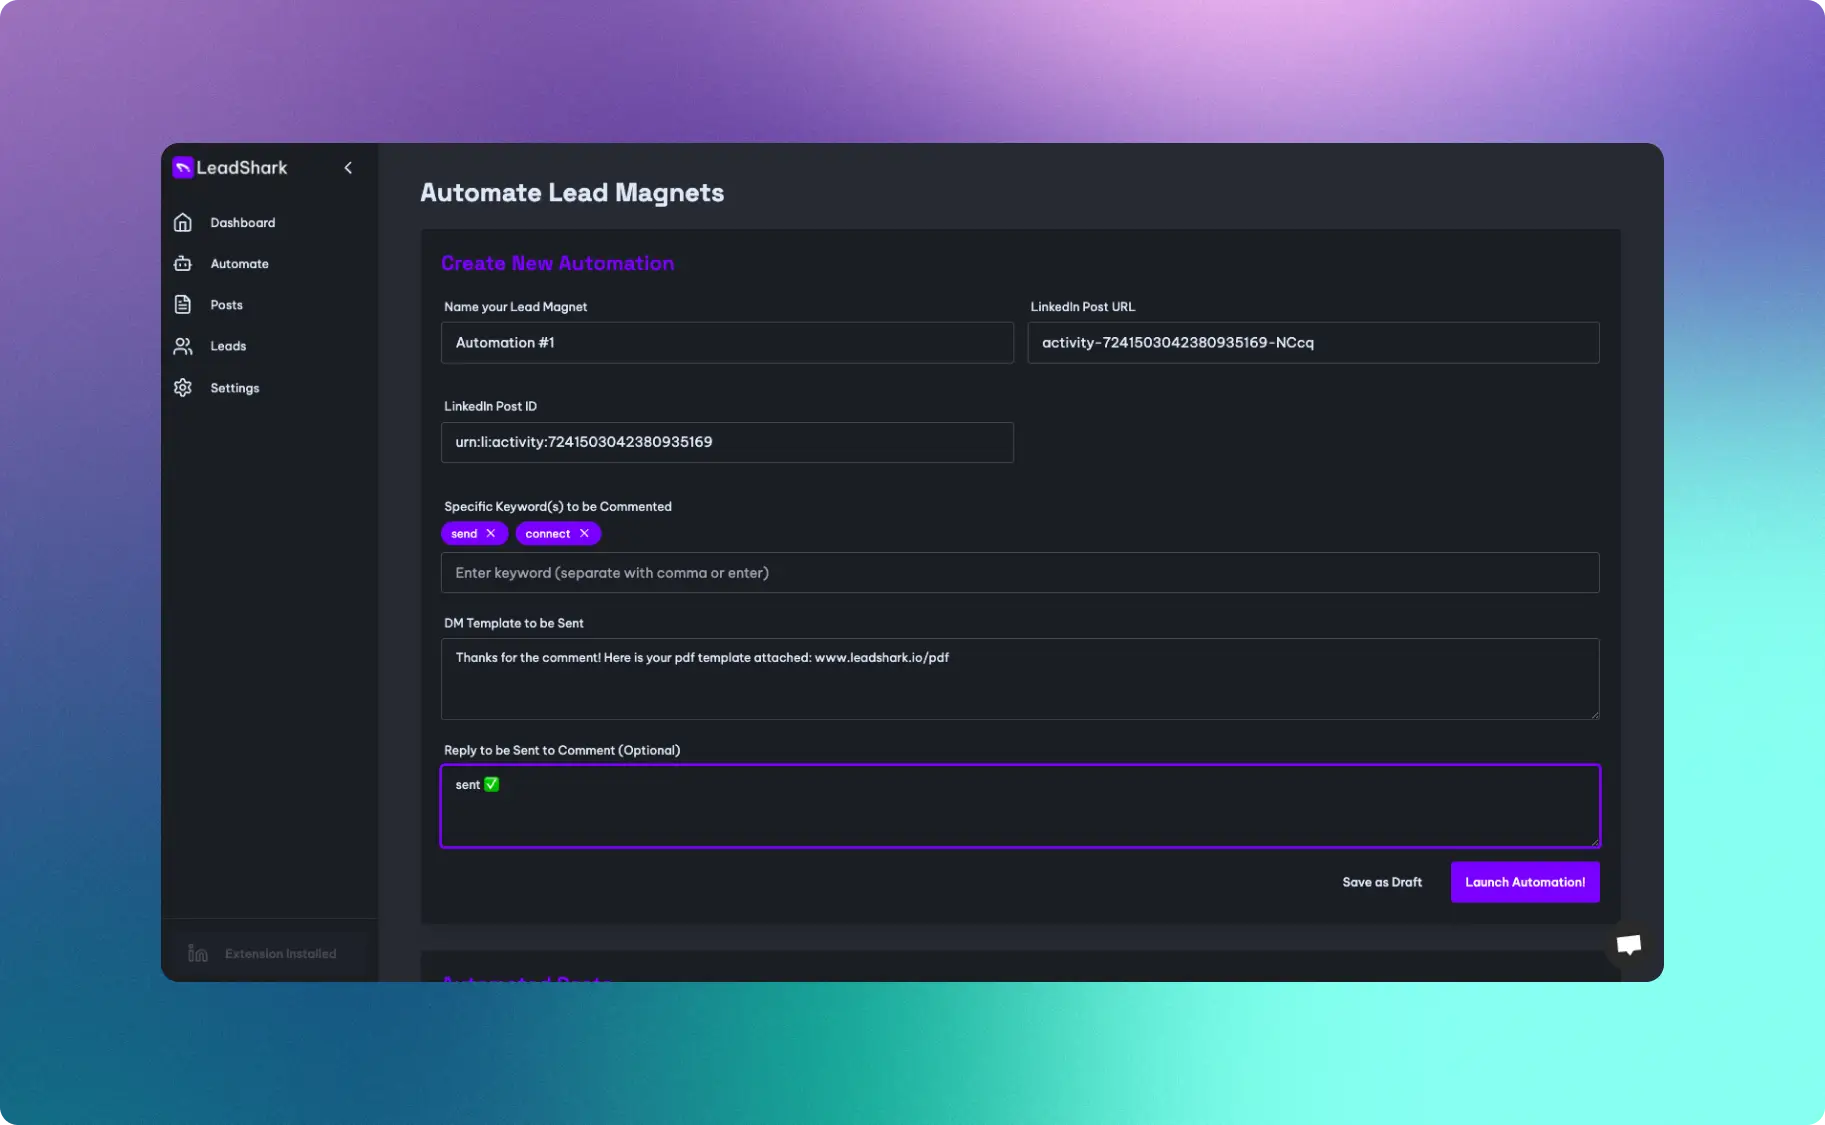Click the LinkedIn Extension Installed icon

coord(197,953)
